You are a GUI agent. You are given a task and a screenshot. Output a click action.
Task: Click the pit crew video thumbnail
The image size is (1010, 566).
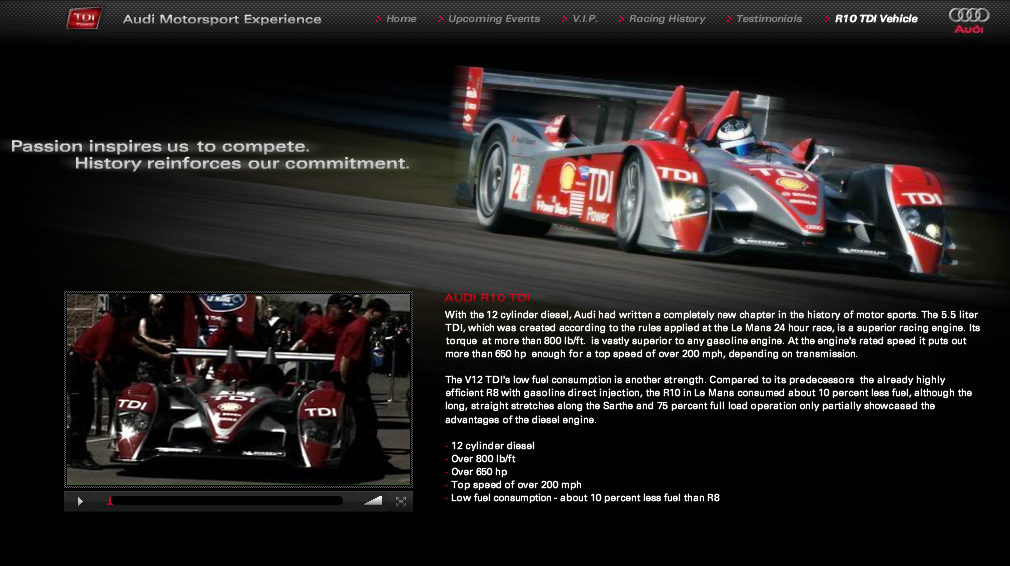coord(238,389)
